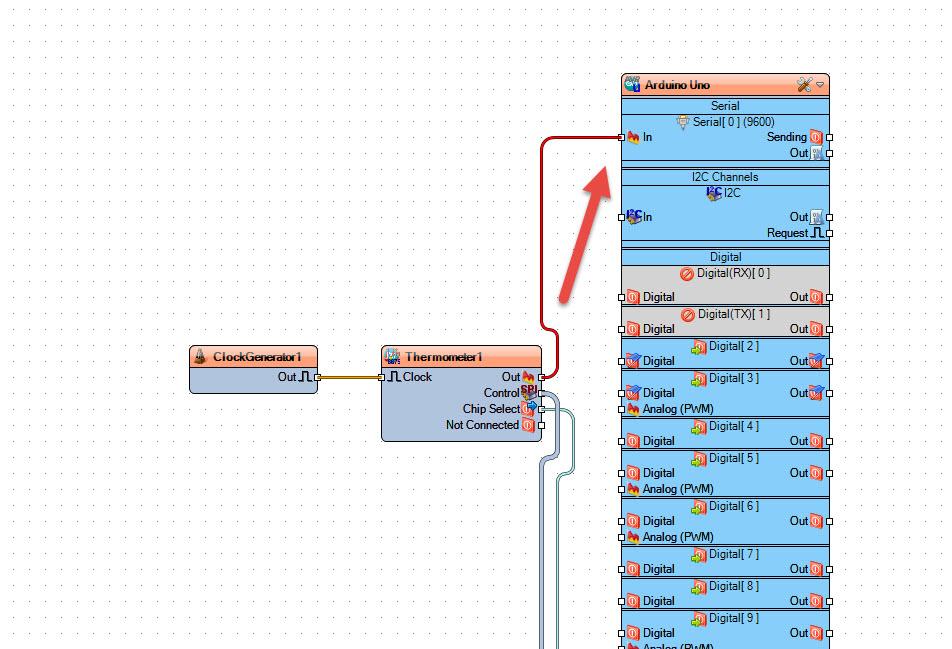The image size is (952, 649).
Task: Click the Digital[9] channel header icon
Action: coord(699,619)
